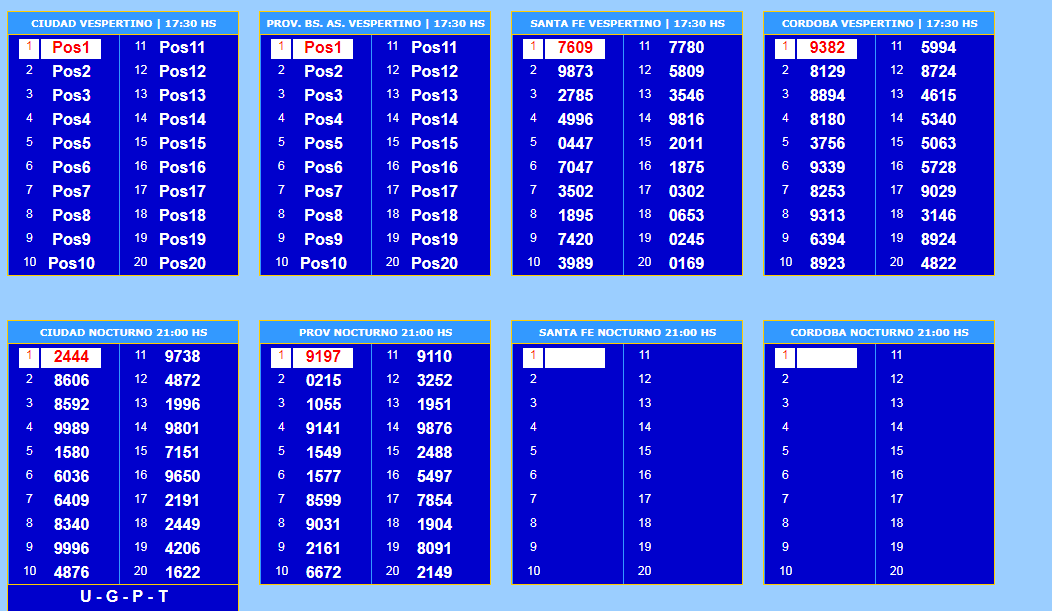Click the Ciudad Nocturno 21:00 HS header
The width and height of the screenshot is (1052, 611).
[123, 332]
